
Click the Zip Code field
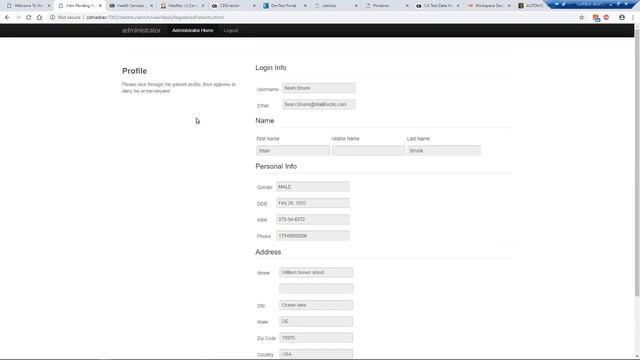click(316, 338)
